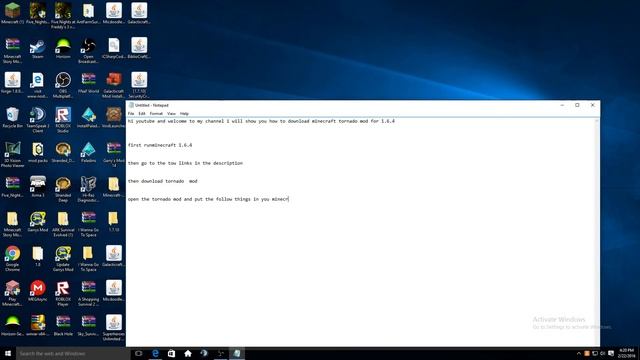
Task: Click the line 'first runminecraft 1.6.4'
Action: coord(160,145)
